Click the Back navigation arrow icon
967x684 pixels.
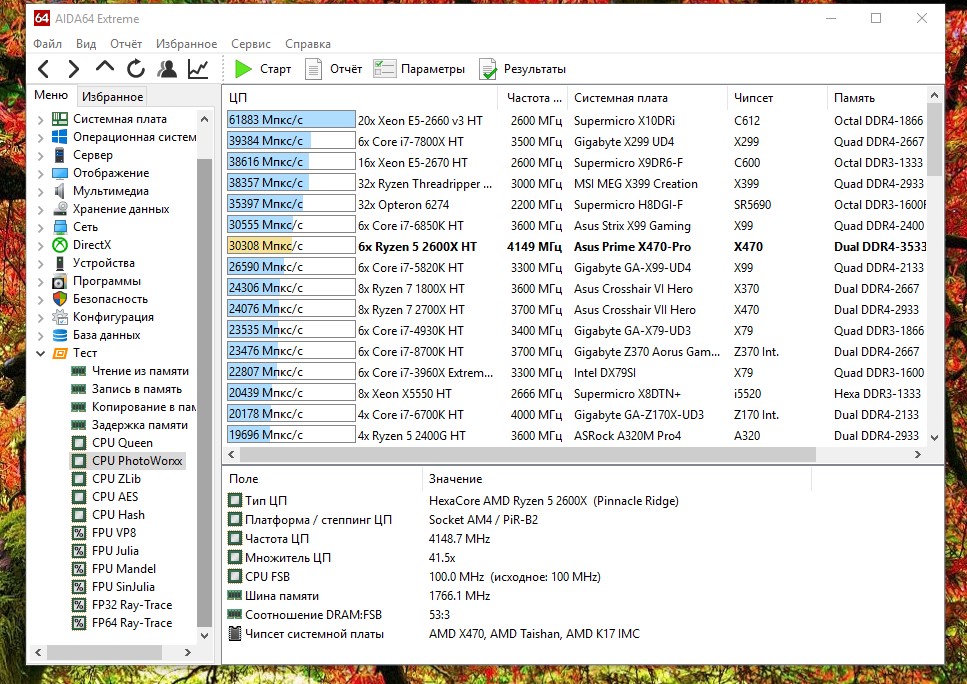[x=43, y=68]
